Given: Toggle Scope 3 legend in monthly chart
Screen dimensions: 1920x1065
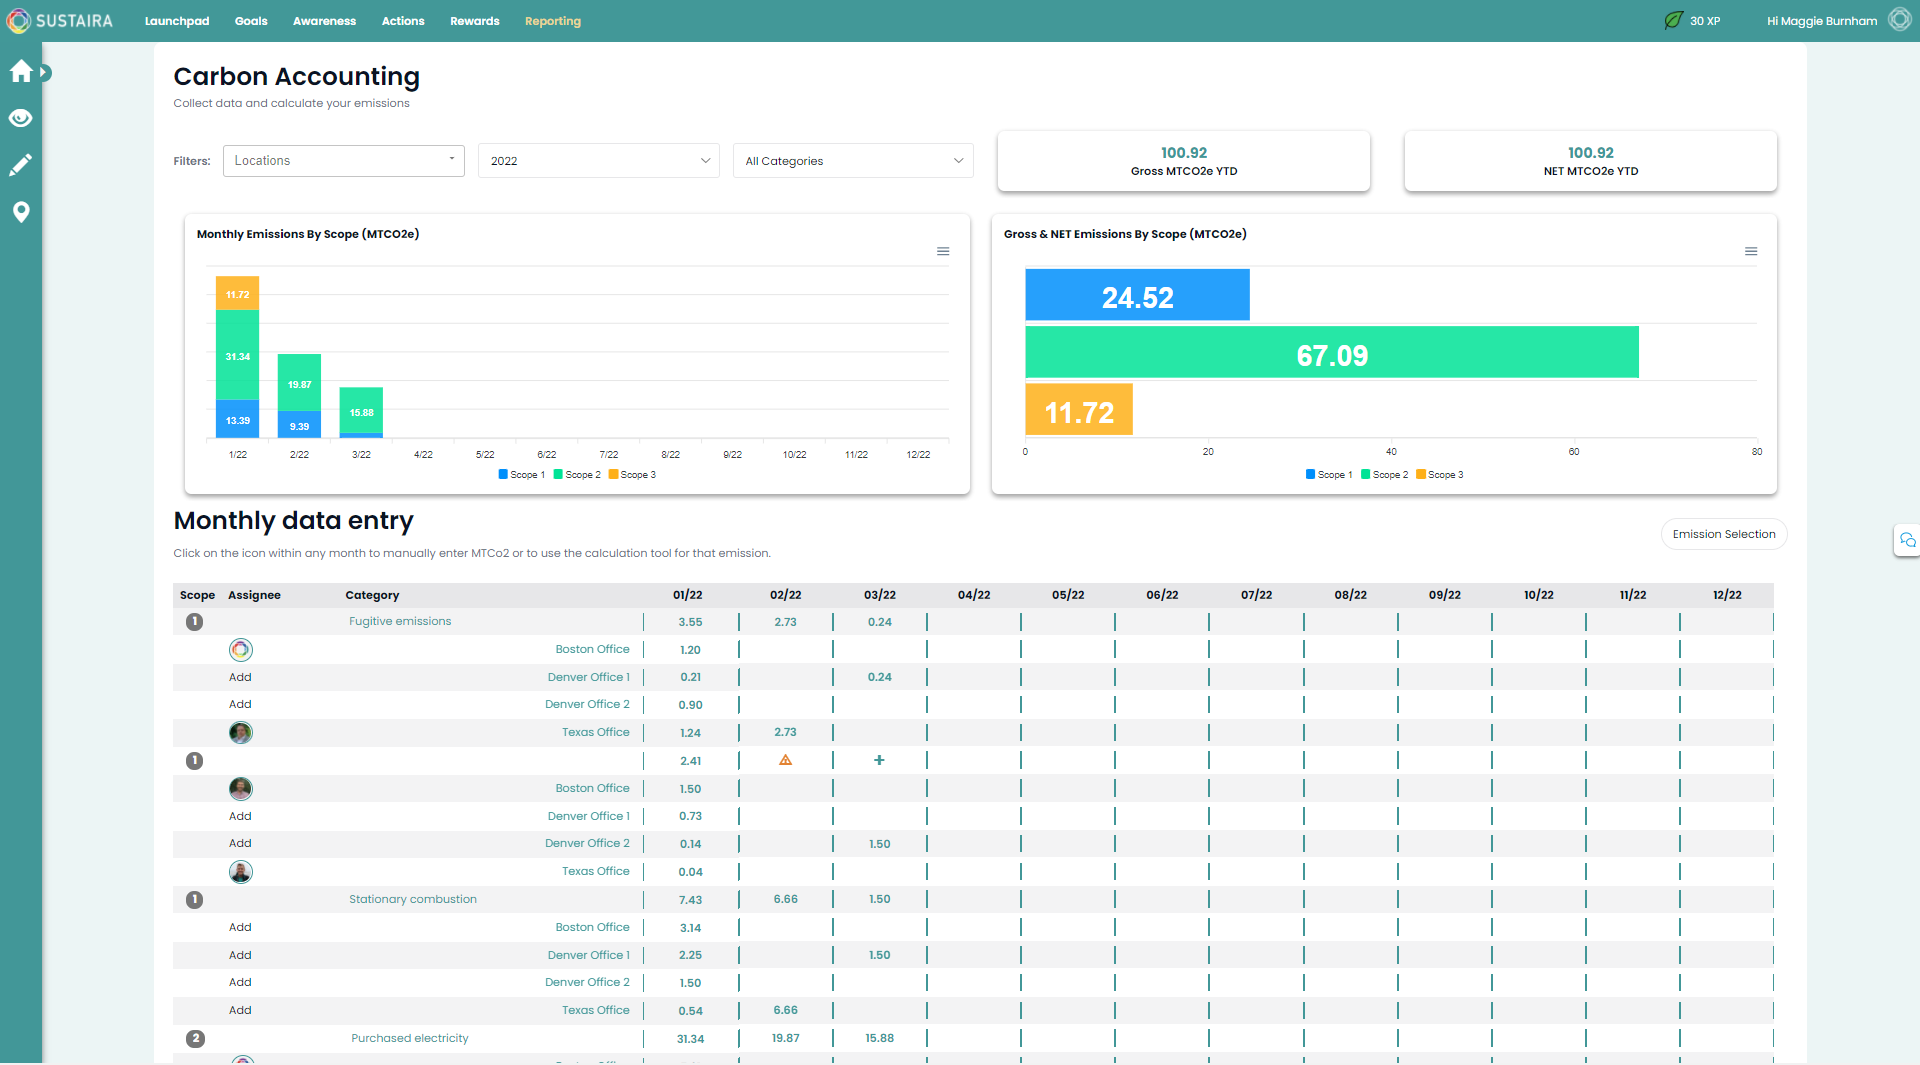Looking at the screenshot, I should pos(632,475).
